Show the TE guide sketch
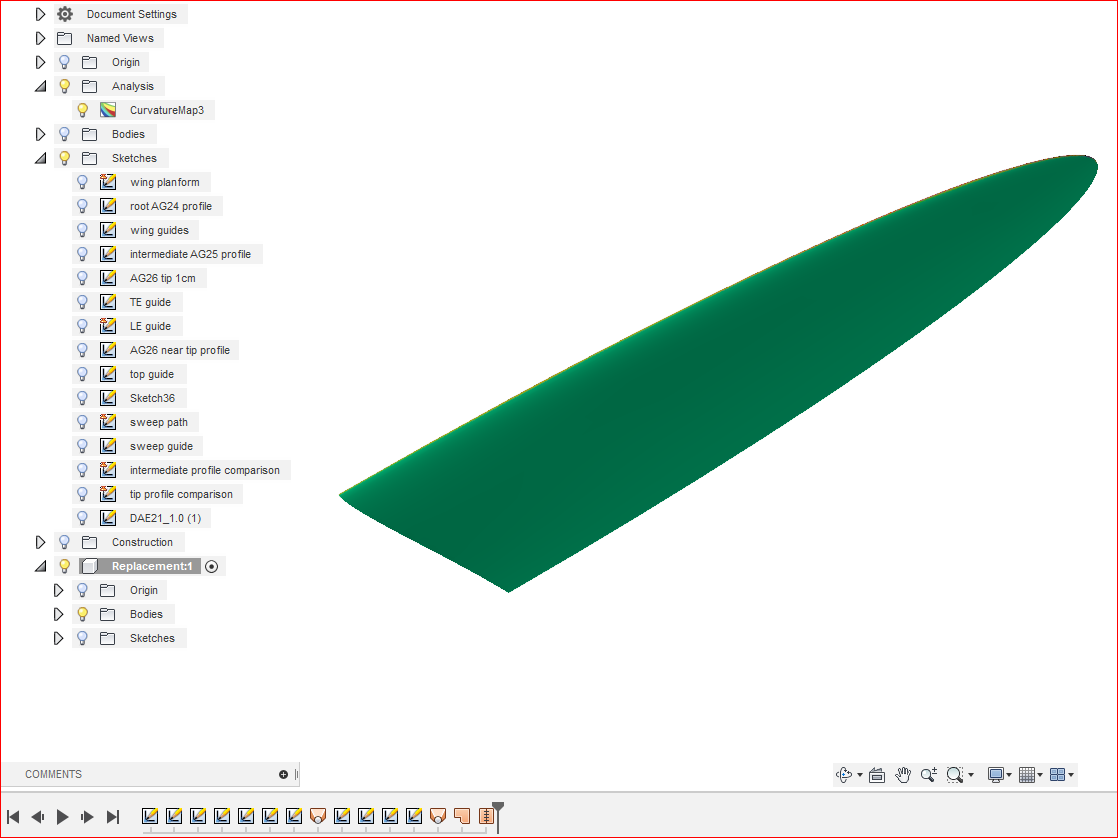The image size is (1118, 838). 83,302
